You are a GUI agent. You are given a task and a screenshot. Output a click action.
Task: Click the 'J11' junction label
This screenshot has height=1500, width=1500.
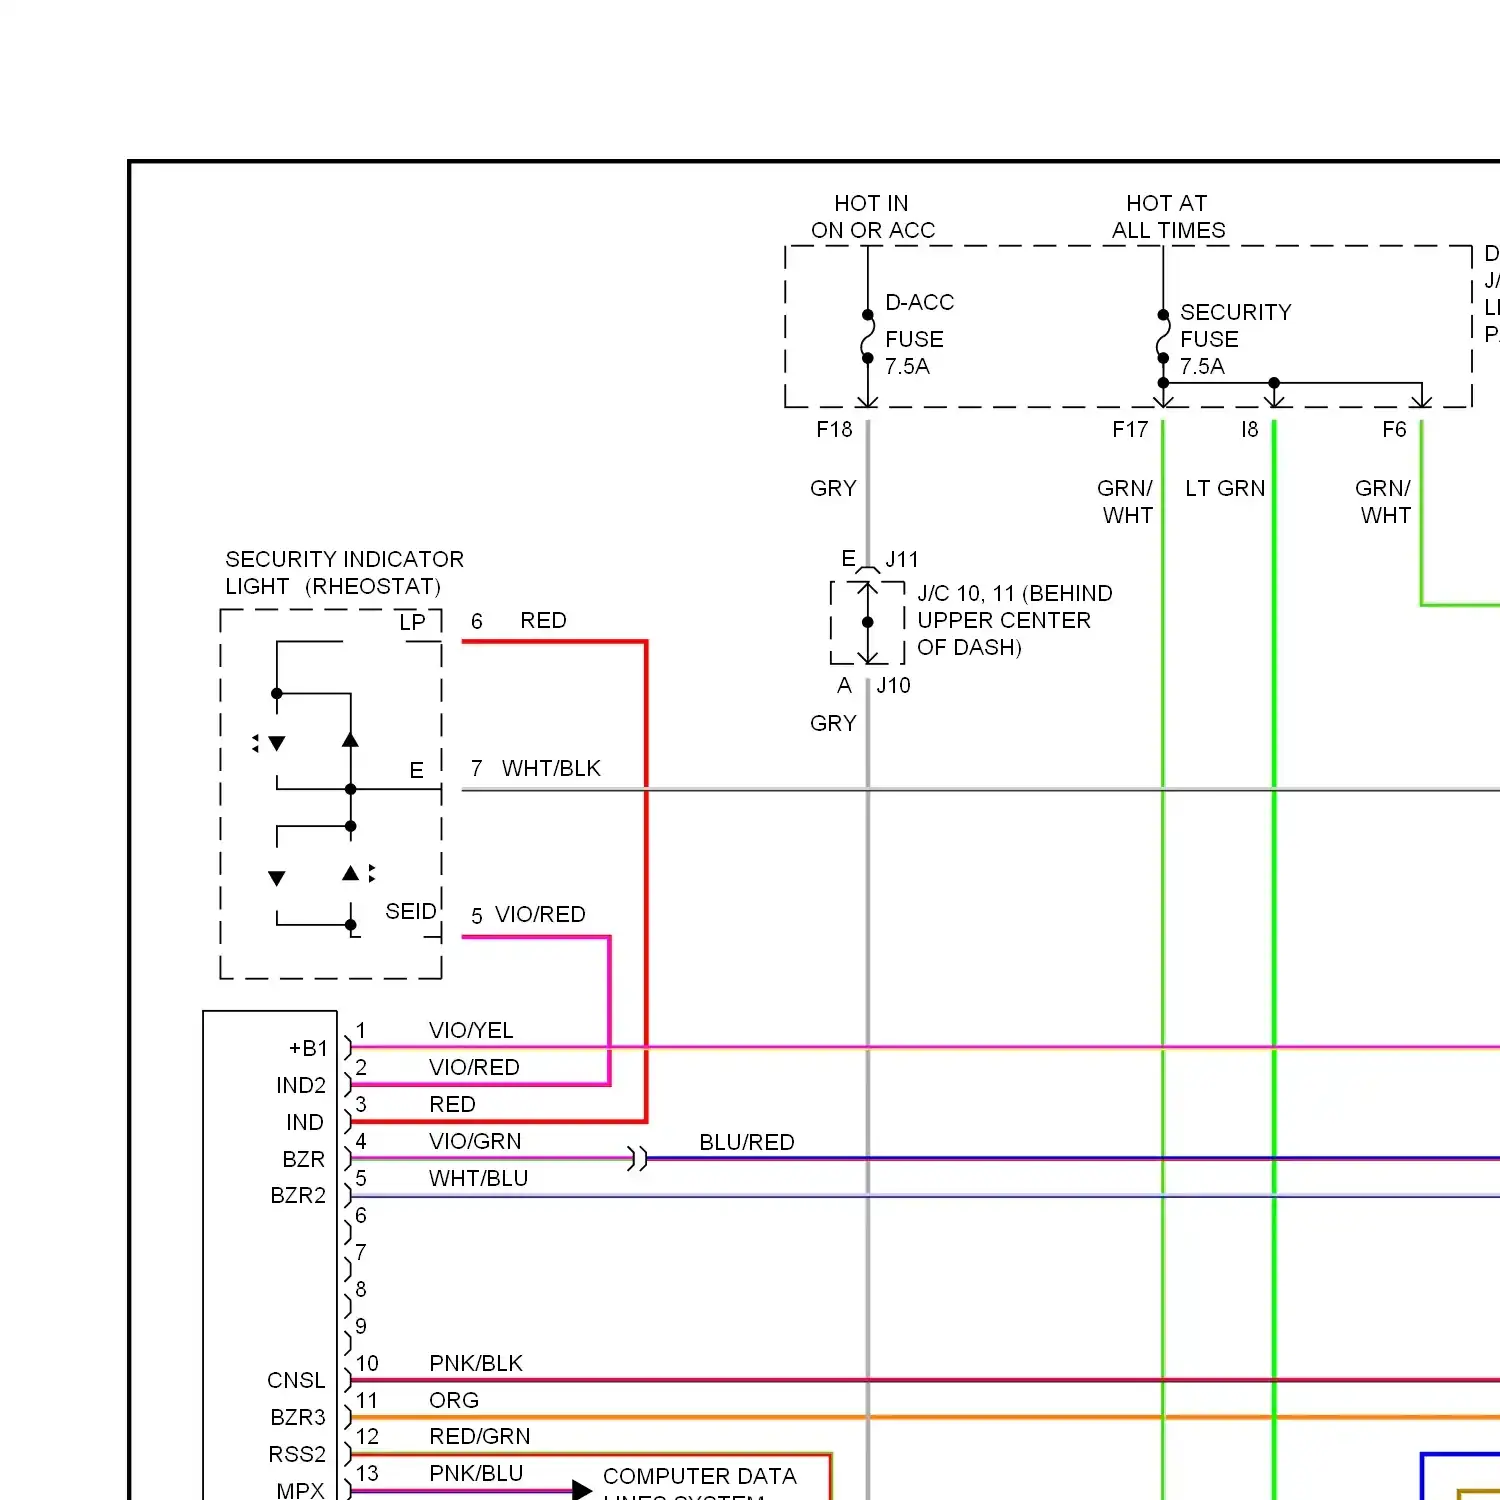pyautogui.click(x=902, y=559)
